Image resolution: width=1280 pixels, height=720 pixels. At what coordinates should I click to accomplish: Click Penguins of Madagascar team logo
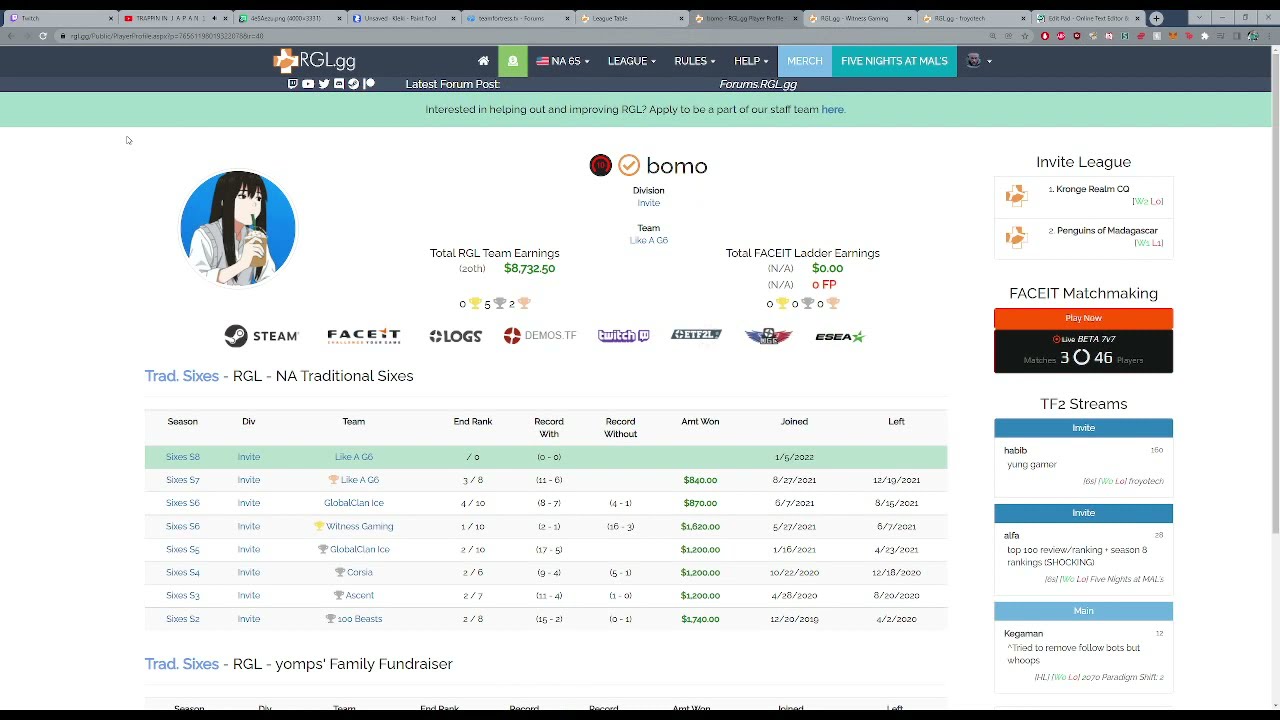[1016, 236]
